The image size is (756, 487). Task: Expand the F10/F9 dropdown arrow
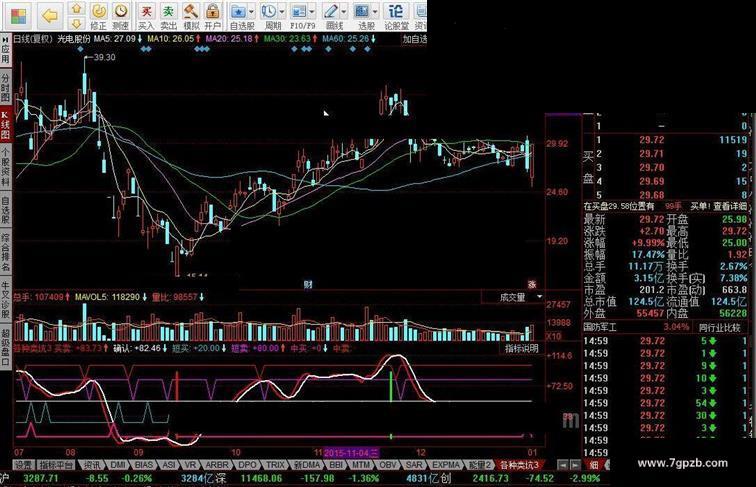tap(312, 12)
